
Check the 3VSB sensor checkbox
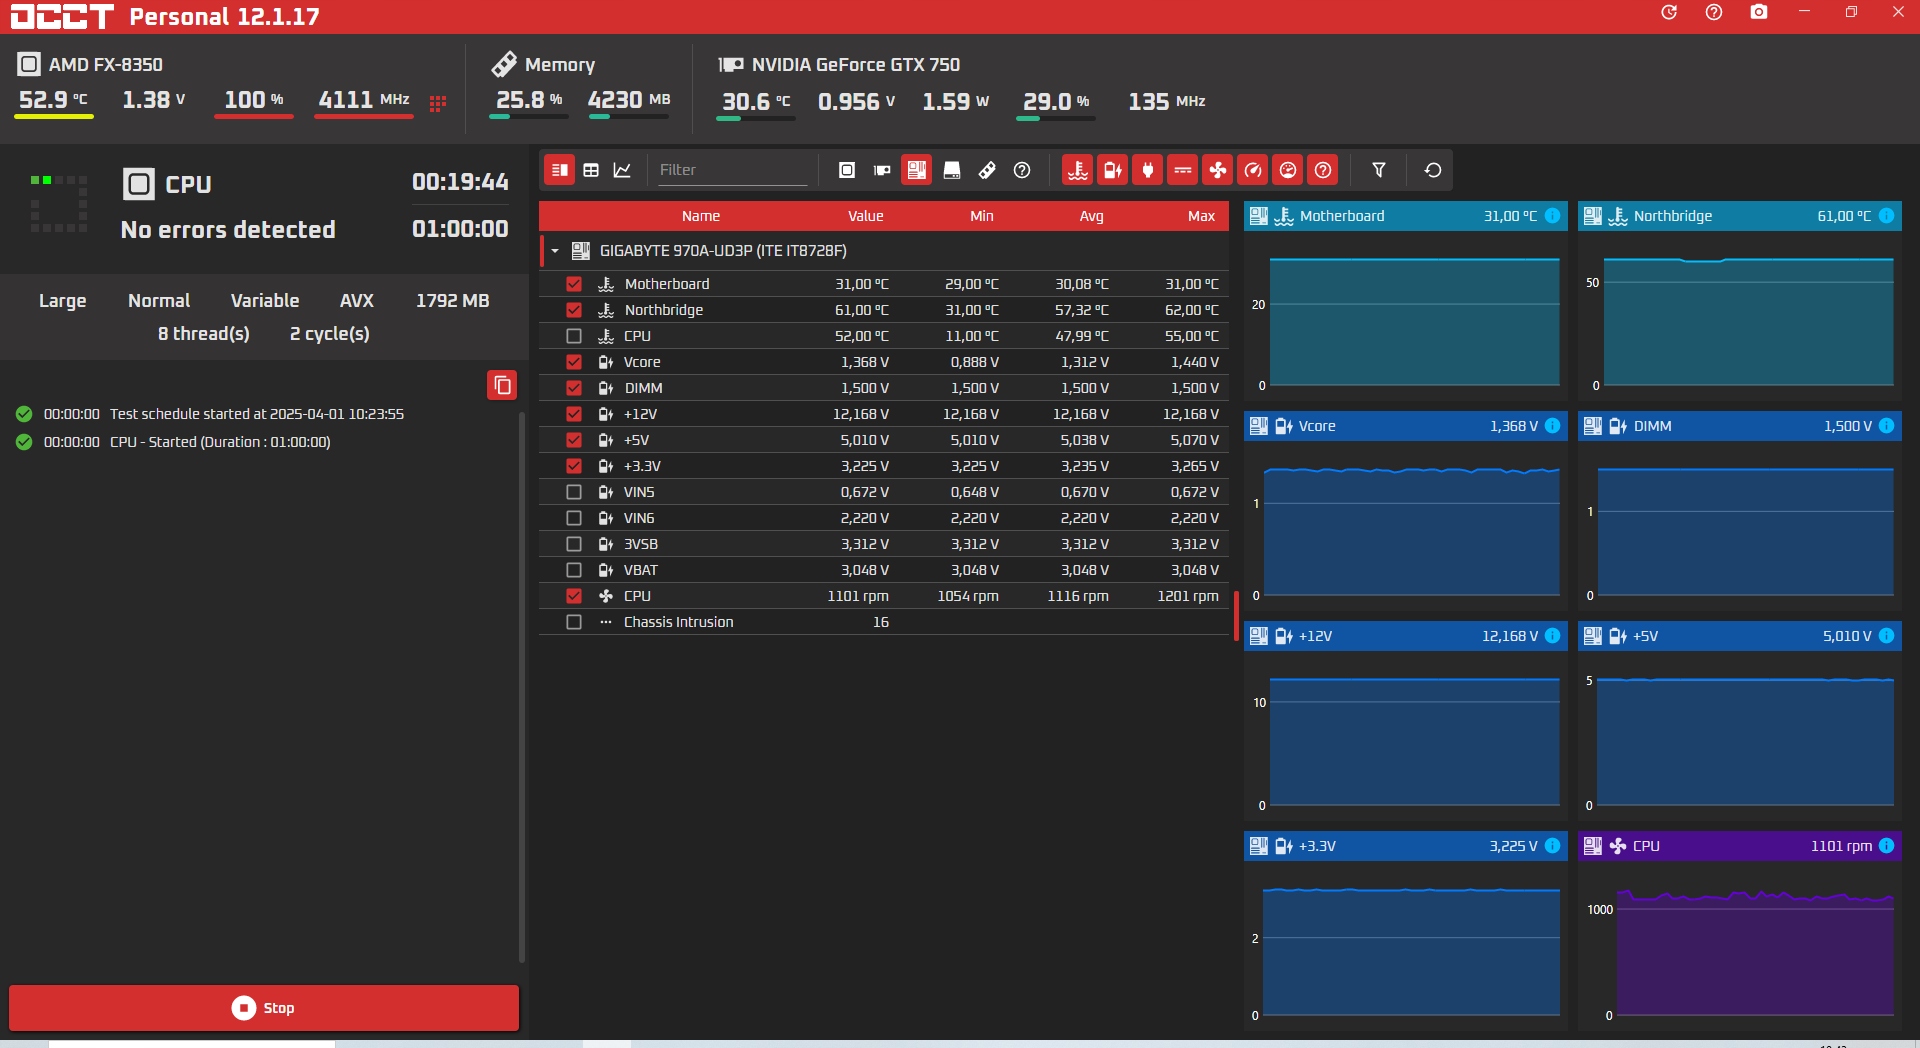574,544
